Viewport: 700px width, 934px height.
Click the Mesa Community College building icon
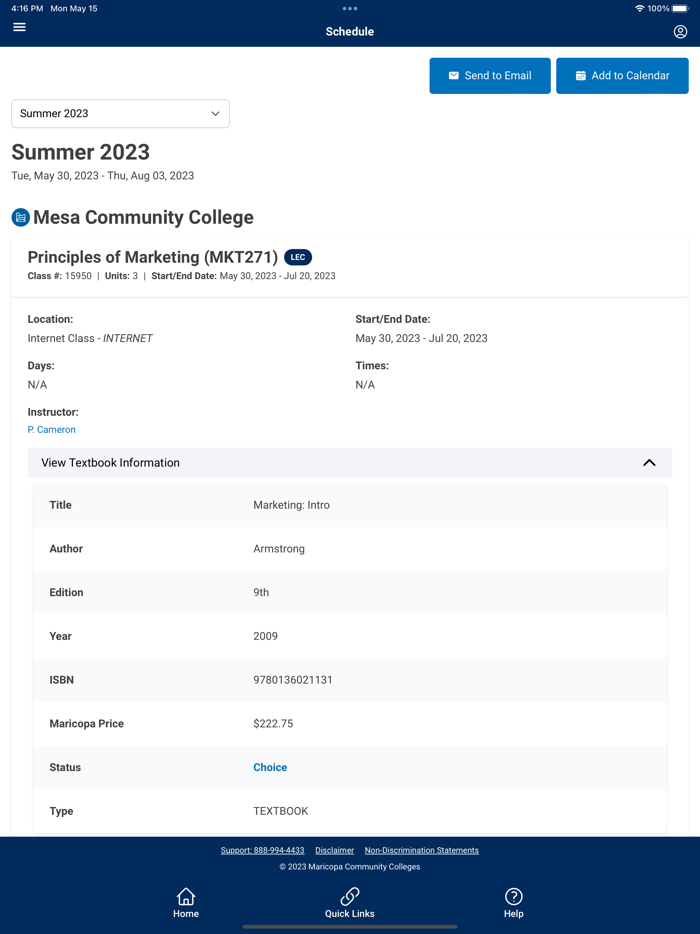click(x=19, y=217)
